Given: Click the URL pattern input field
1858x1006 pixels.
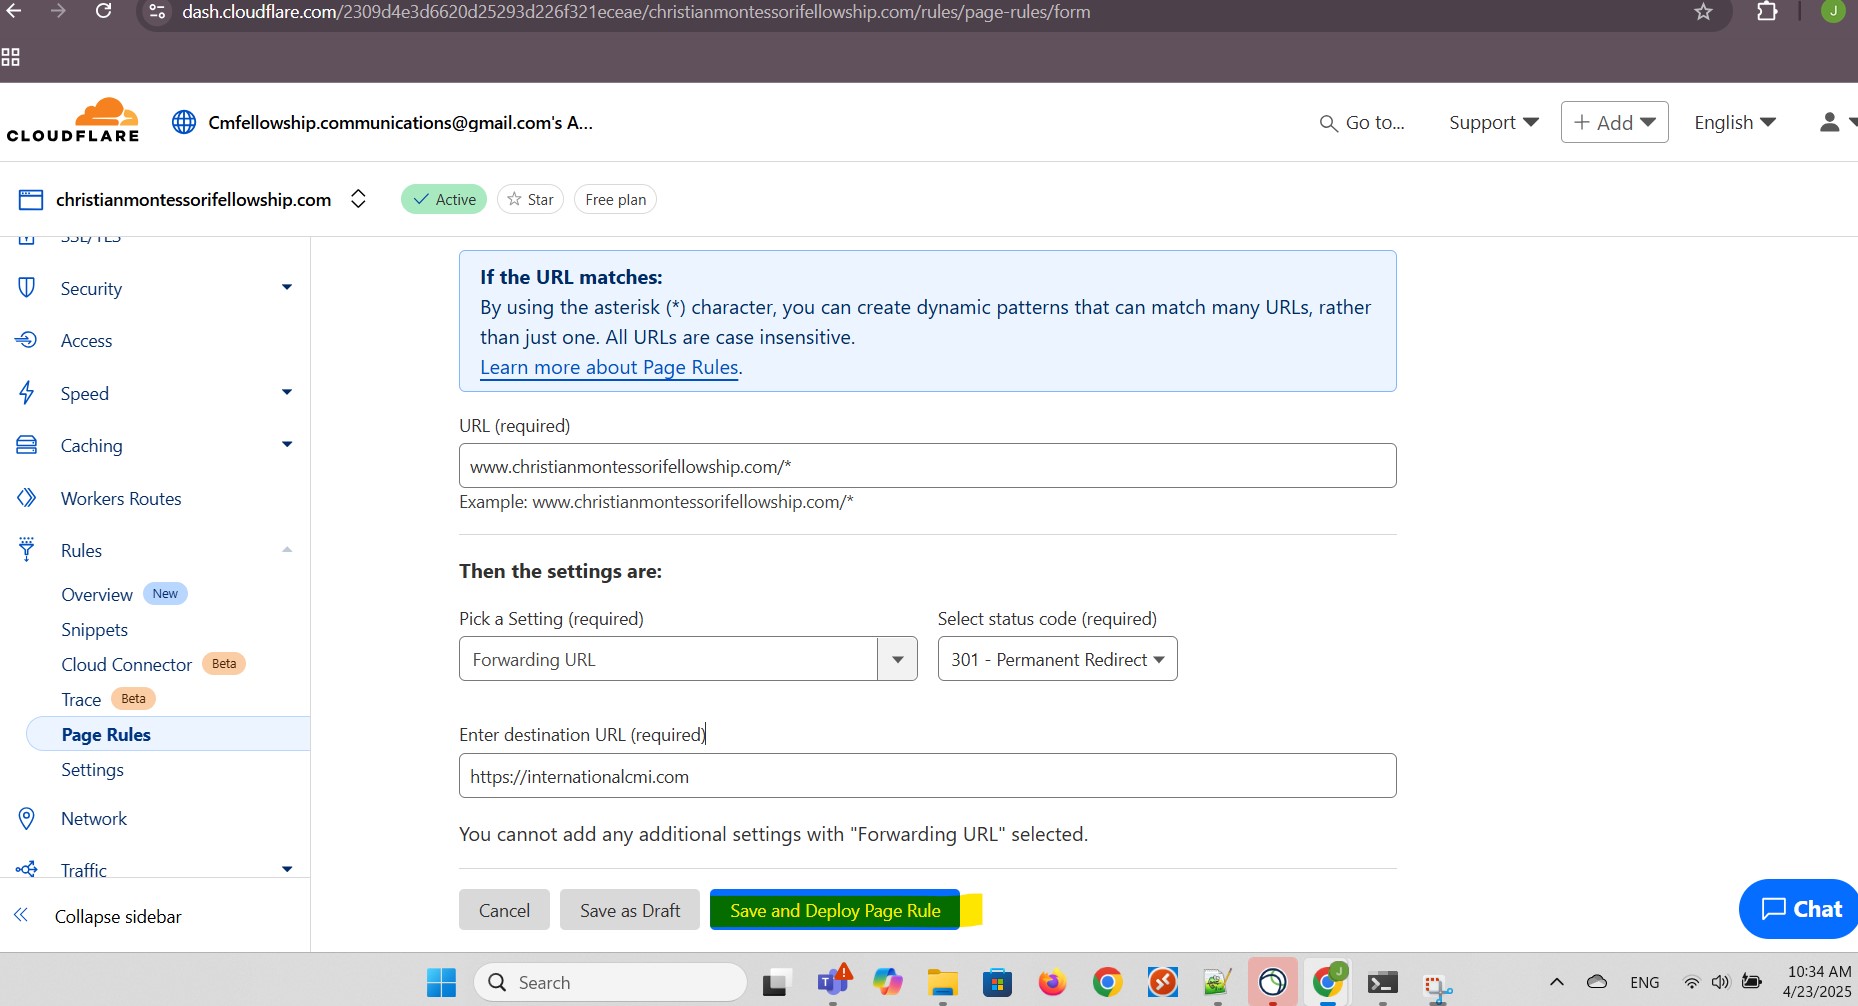Looking at the screenshot, I should [x=927, y=466].
